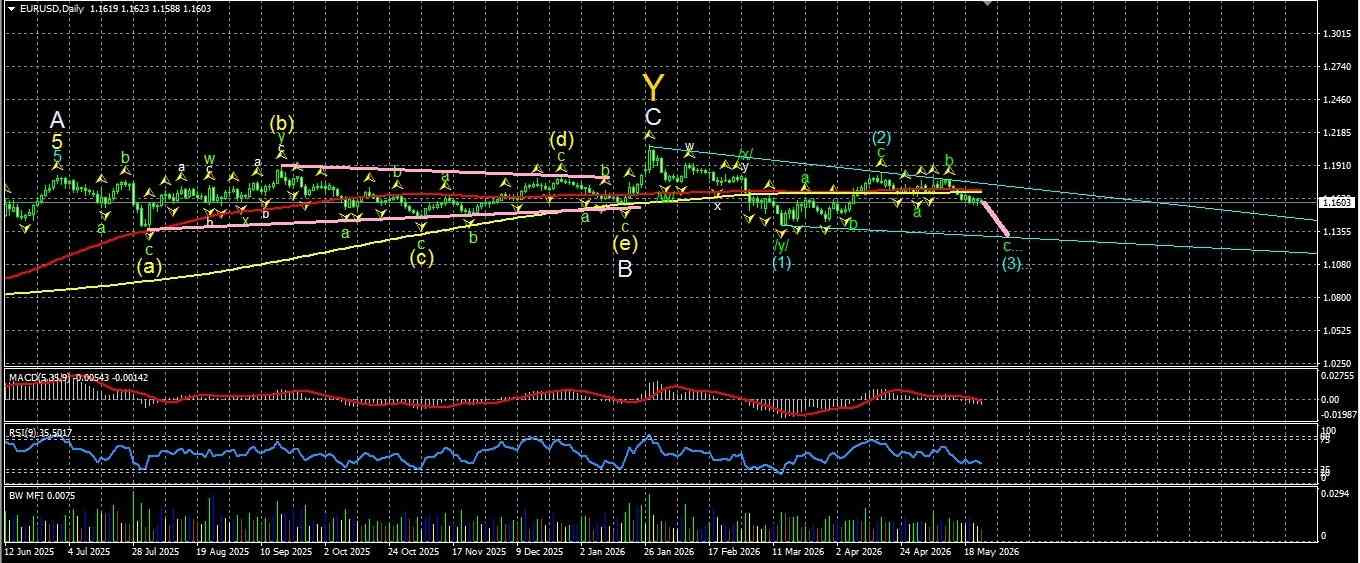Select the yellow (b) wave label

[x=282, y=124]
